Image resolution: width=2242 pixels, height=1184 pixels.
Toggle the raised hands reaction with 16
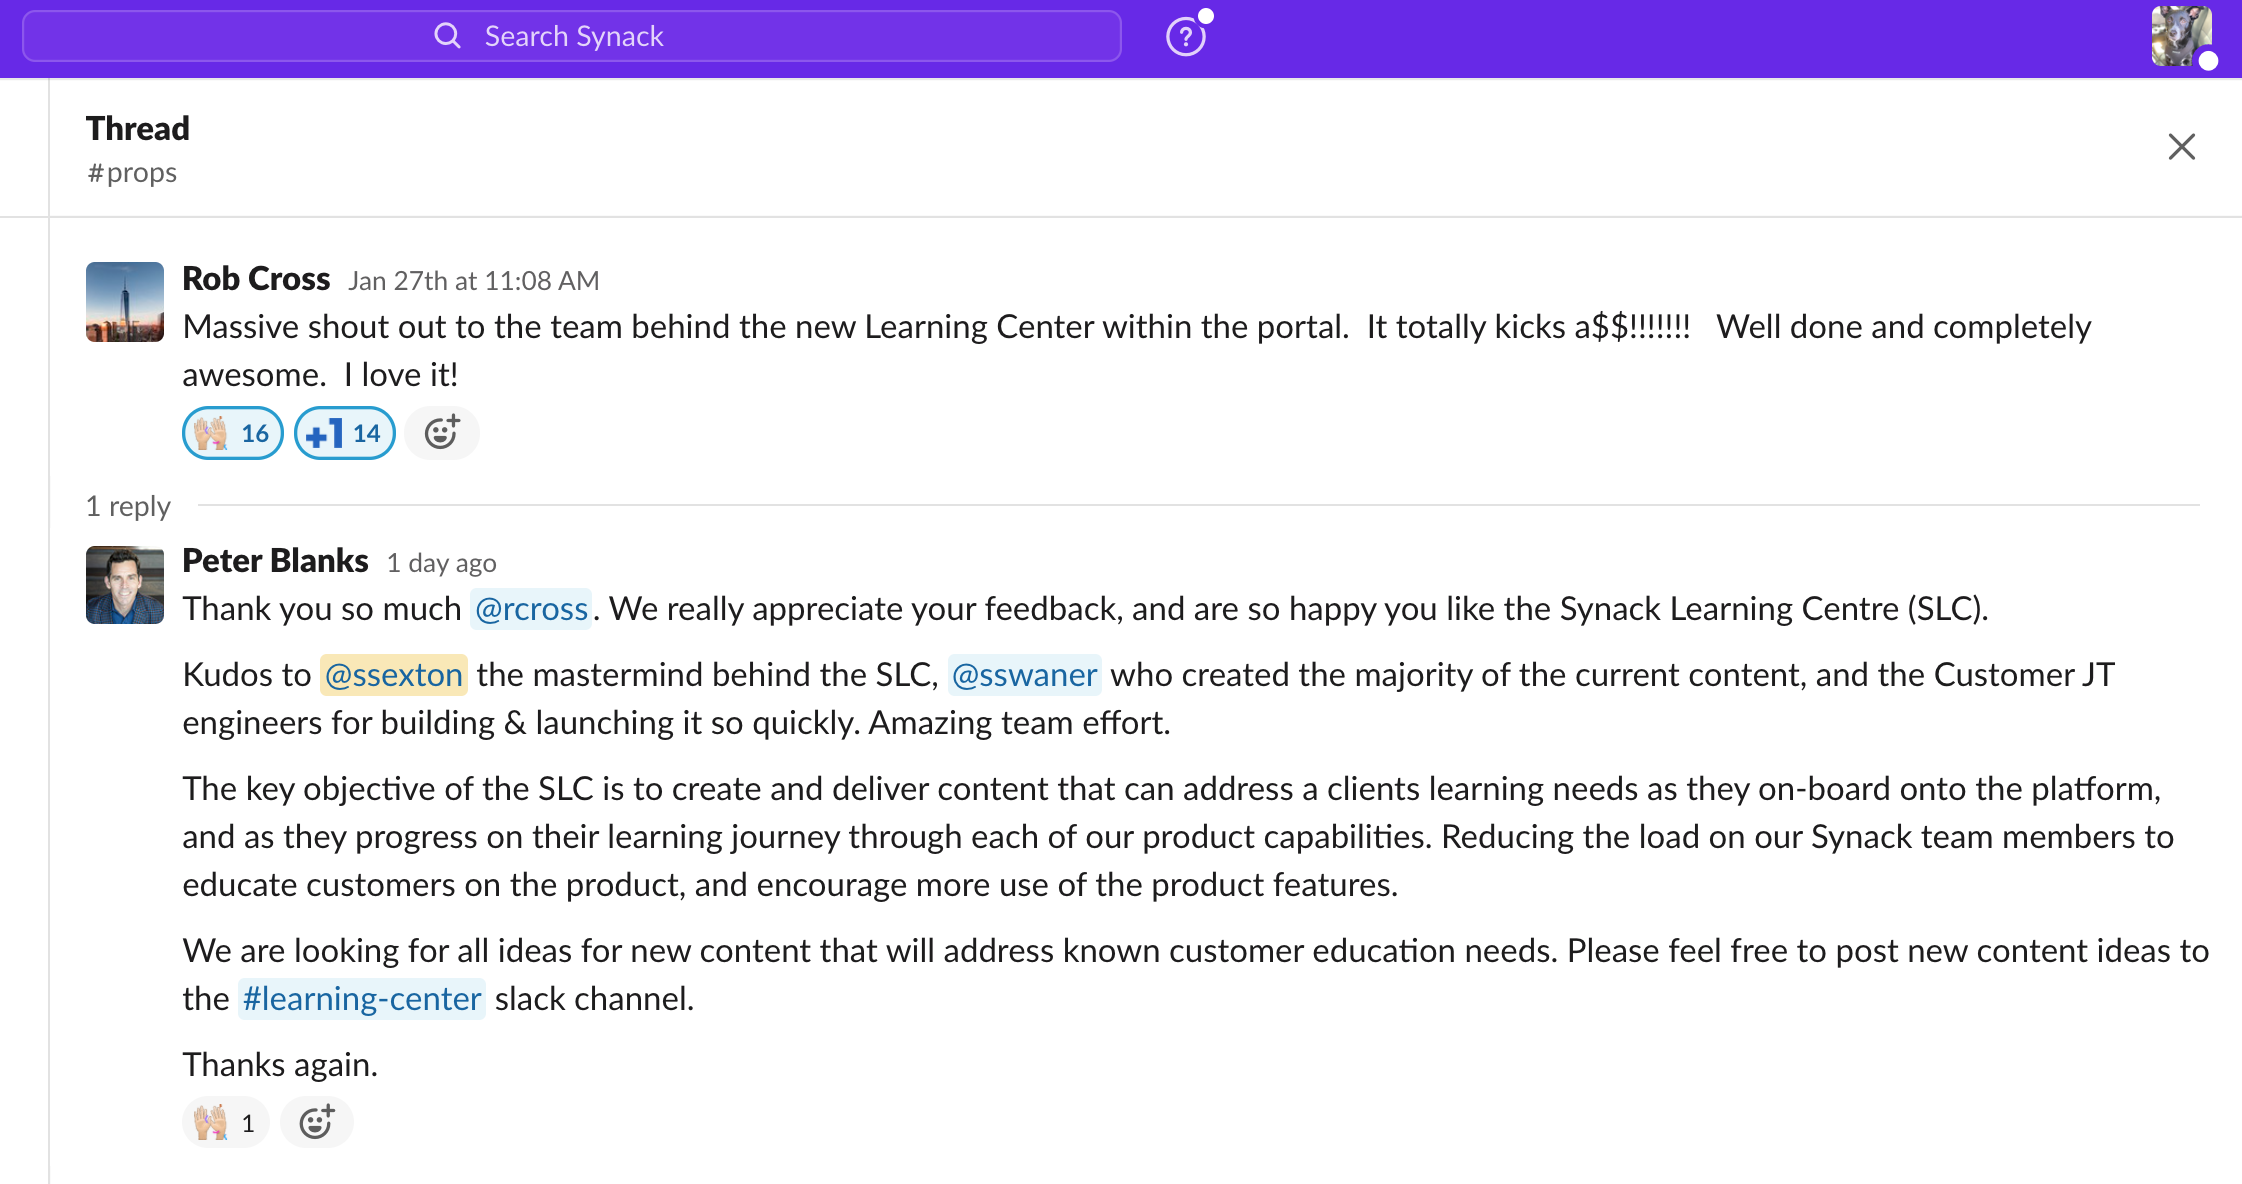click(233, 433)
